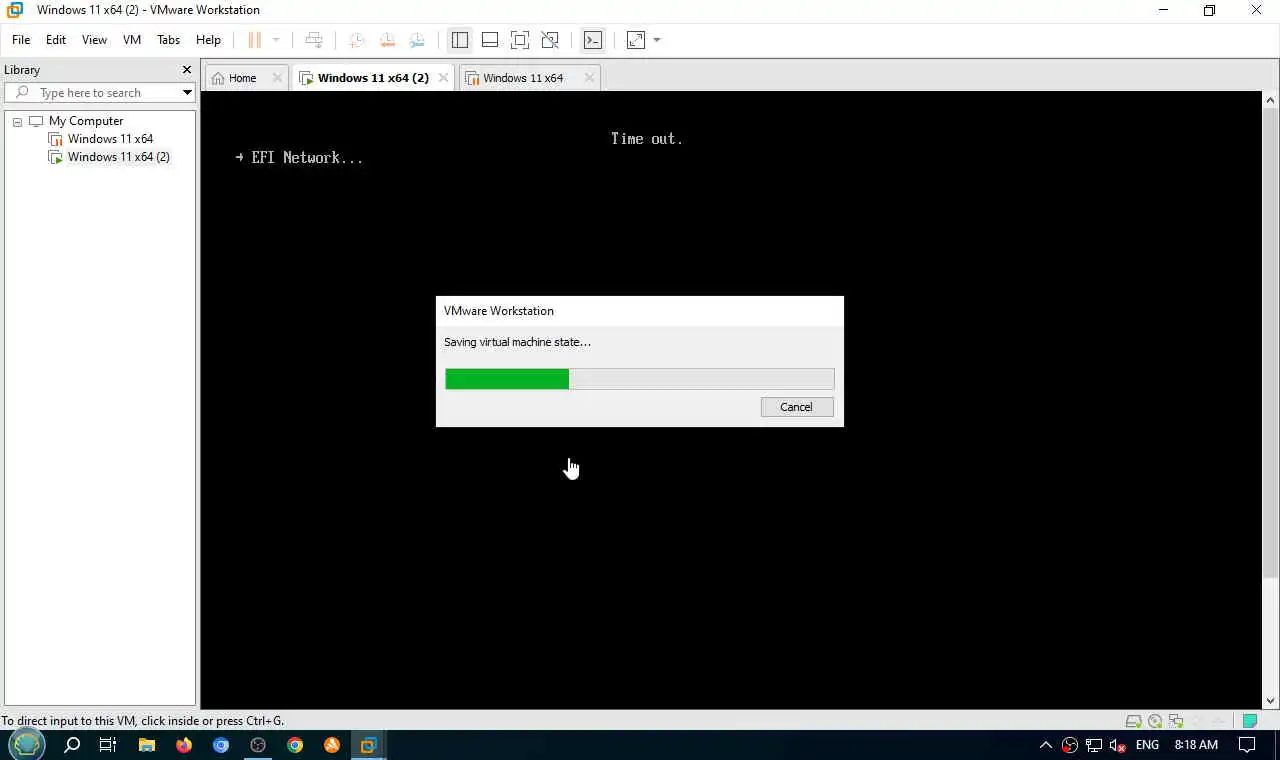The width and height of the screenshot is (1280, 760).
Task: Open the Help menu
Action: pos(208,40)
